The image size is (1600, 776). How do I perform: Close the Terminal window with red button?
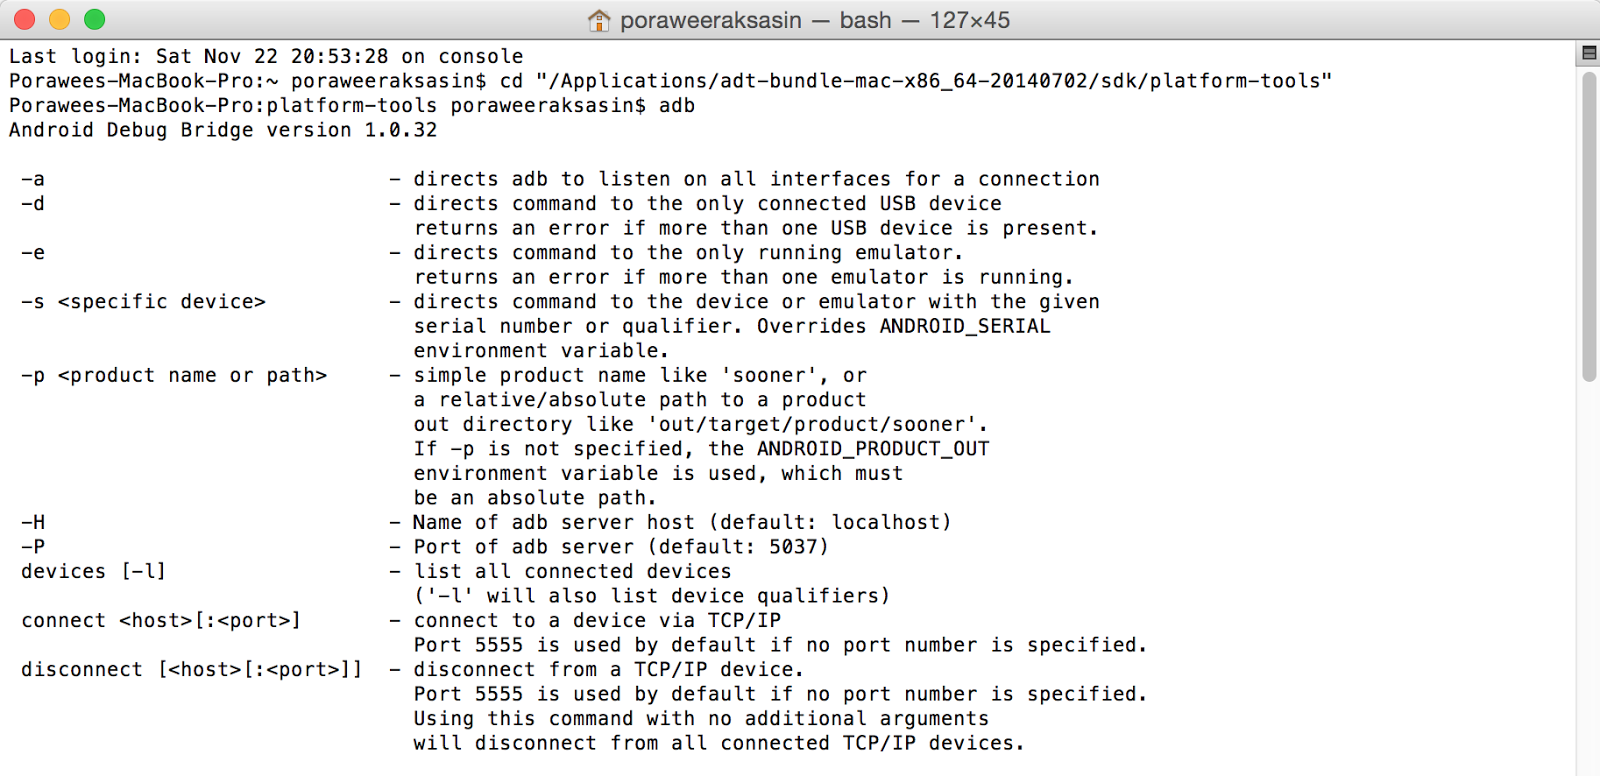[24, 19]
